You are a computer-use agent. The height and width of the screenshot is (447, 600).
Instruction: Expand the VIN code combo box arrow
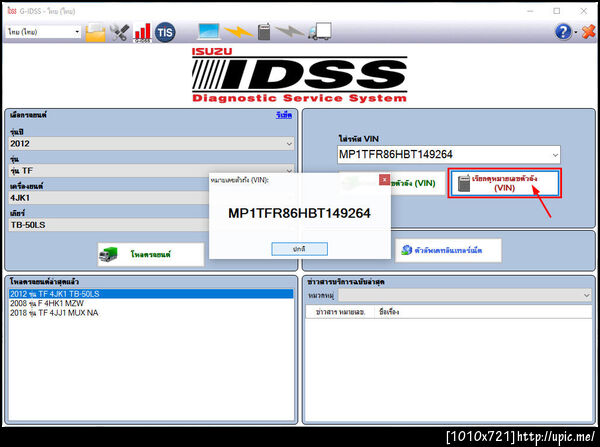pos(555,155)
